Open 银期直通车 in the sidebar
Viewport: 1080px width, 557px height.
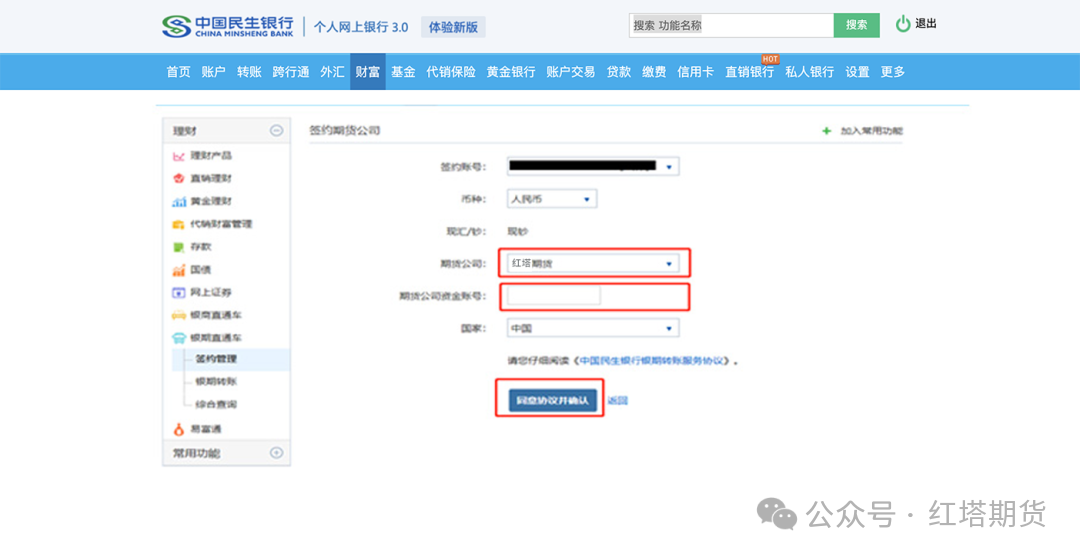[216, 338]
